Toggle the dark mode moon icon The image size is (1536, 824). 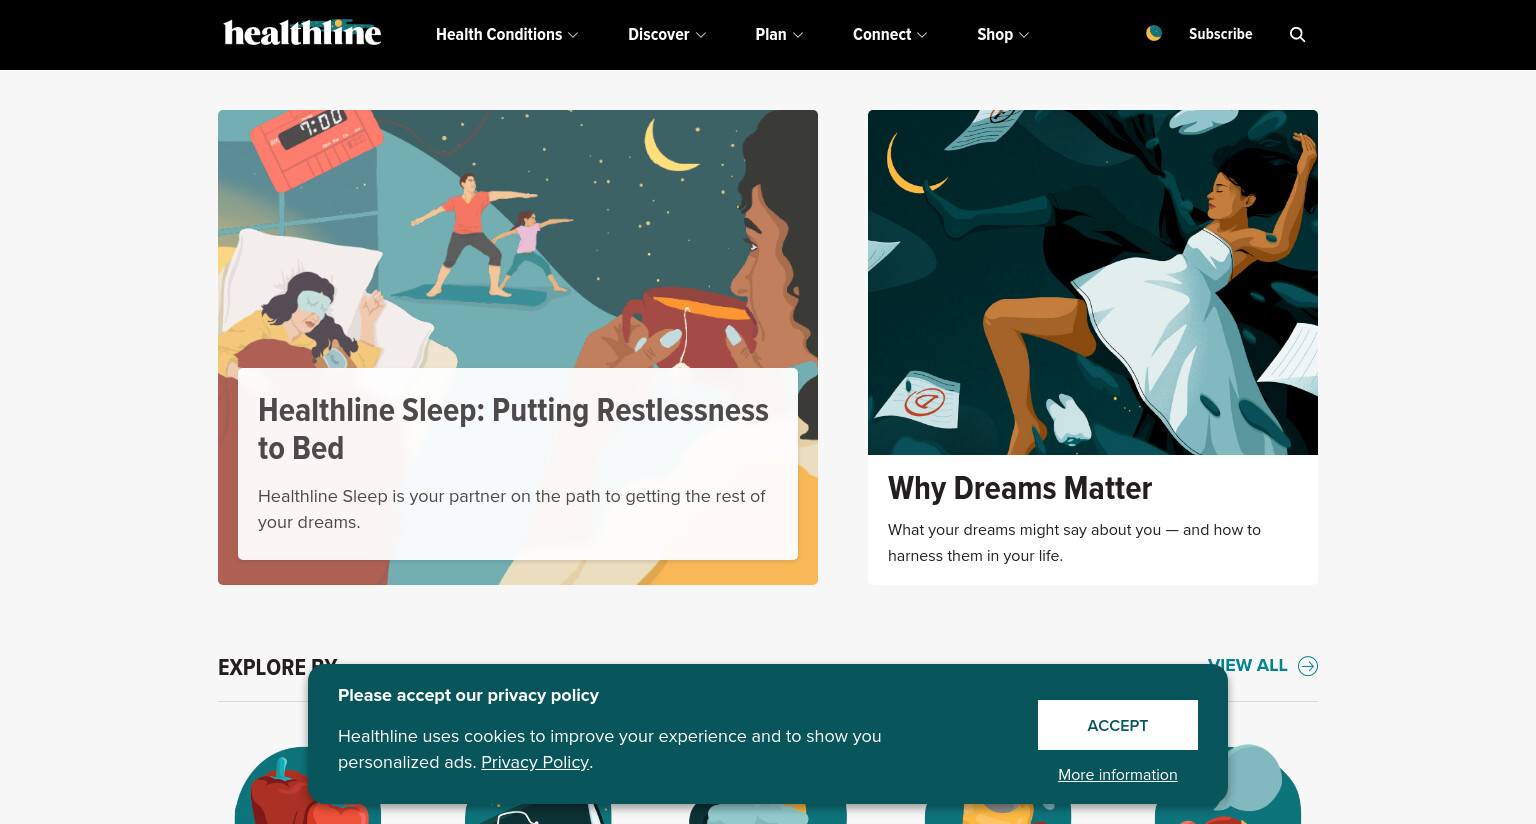[1154, 33]
